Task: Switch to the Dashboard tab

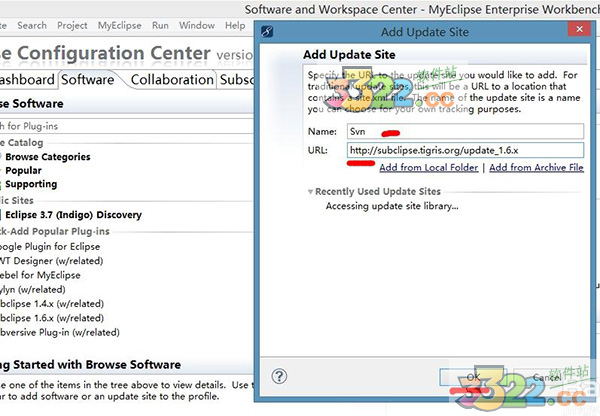Action: click(x=27, y=80)
